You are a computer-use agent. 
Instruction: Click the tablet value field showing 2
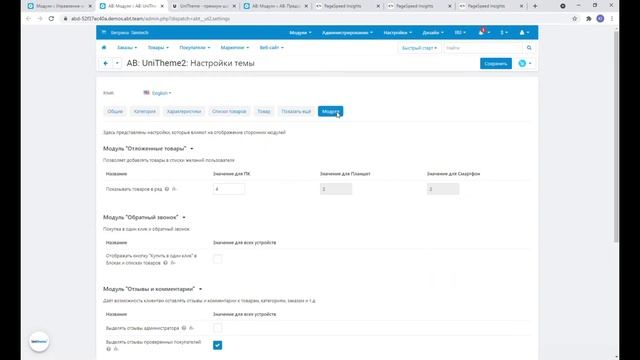click(x=336, y=189)
